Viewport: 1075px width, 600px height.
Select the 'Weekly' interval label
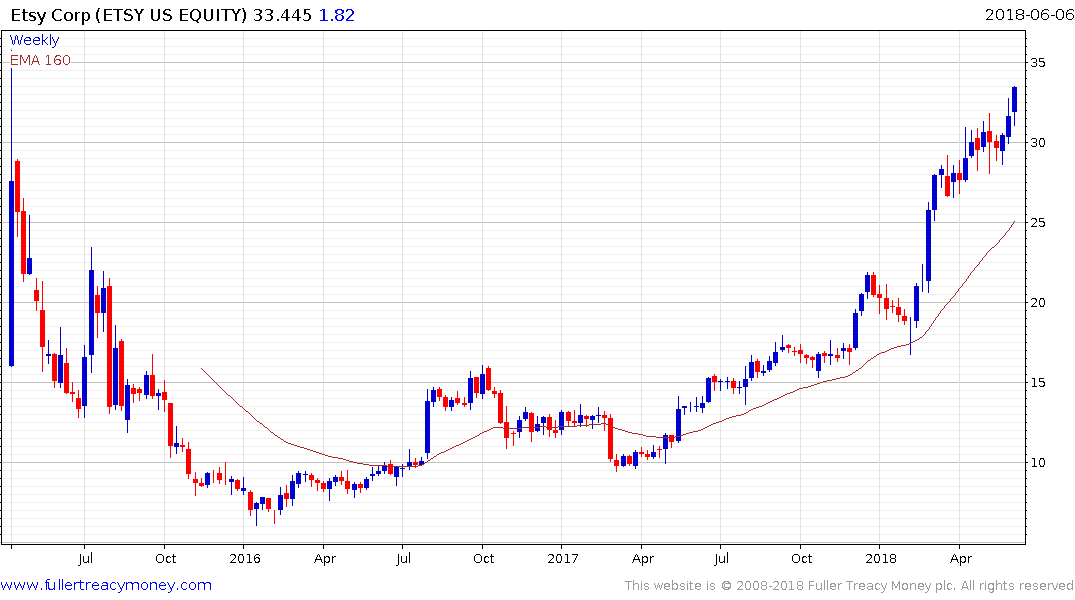coord(34,40)
